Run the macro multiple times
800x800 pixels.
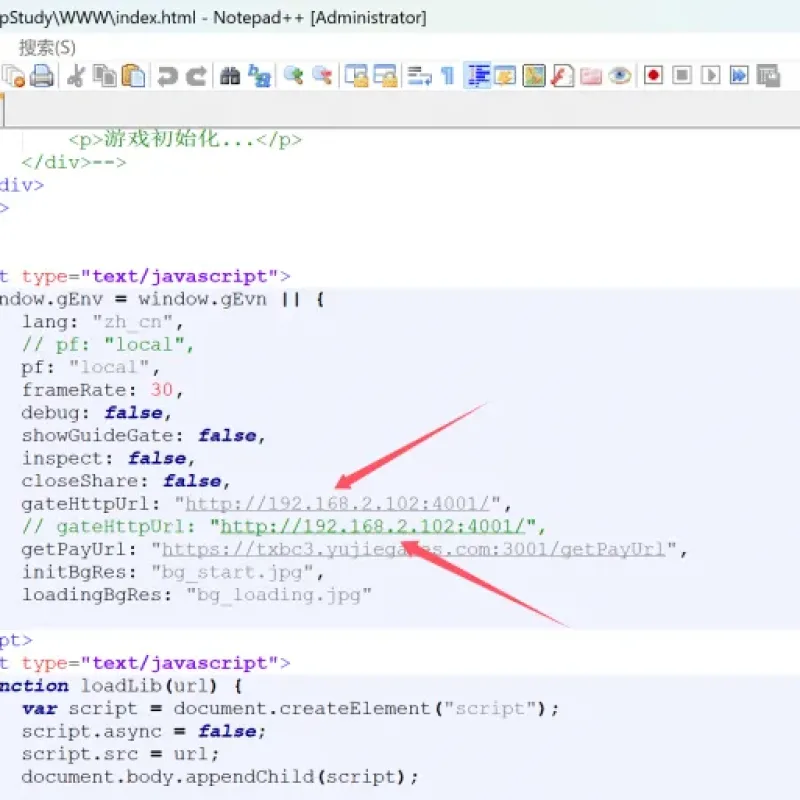[x=739, y=76]
